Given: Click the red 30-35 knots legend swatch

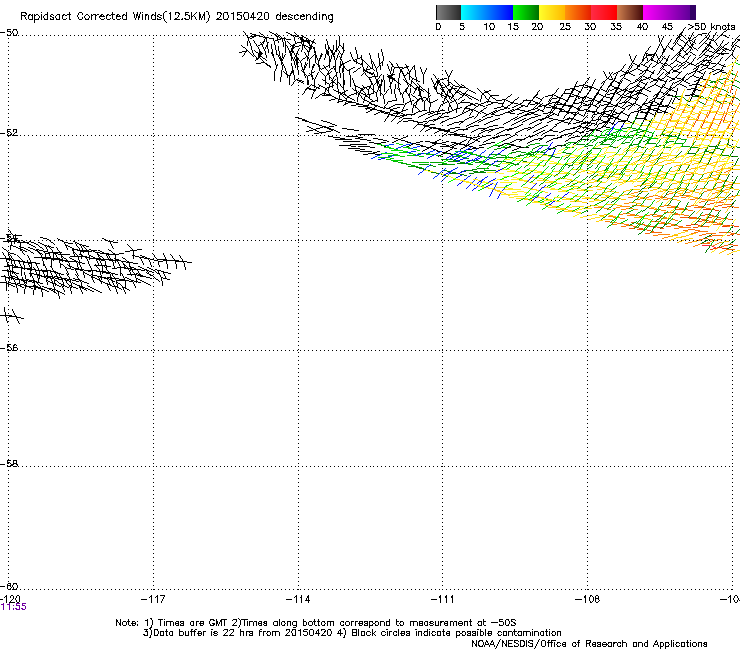Looking at the screenshot, I should tap(604, 12).
